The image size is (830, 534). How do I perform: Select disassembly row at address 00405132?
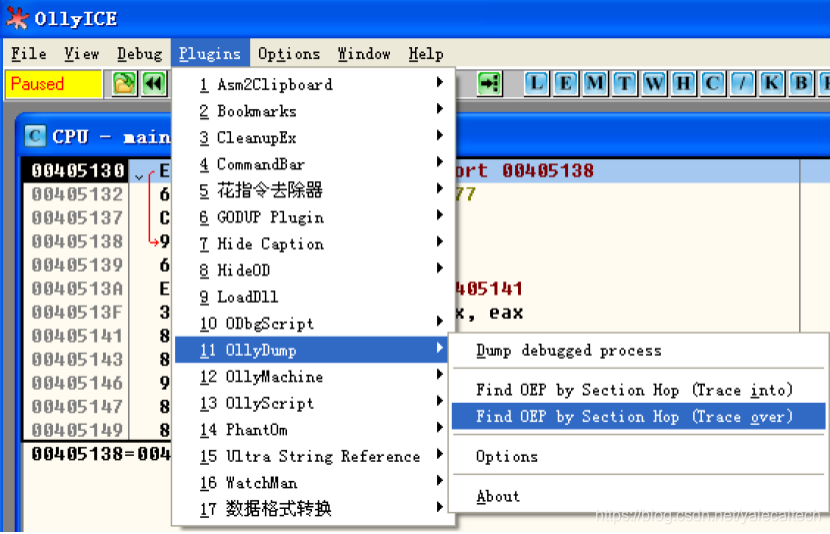click(x=78, y=194)
